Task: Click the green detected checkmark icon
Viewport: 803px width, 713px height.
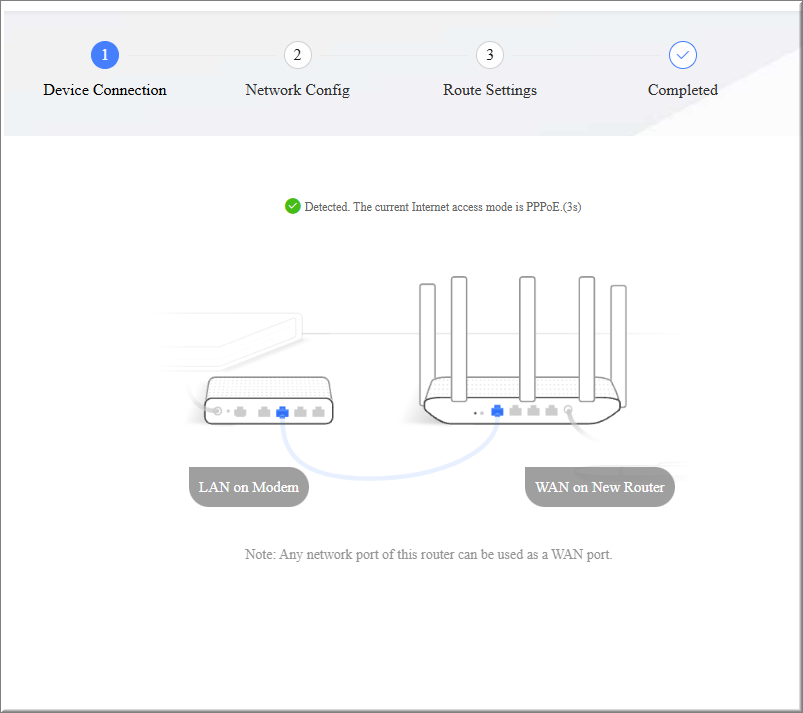Action: [x=292, y=206]
